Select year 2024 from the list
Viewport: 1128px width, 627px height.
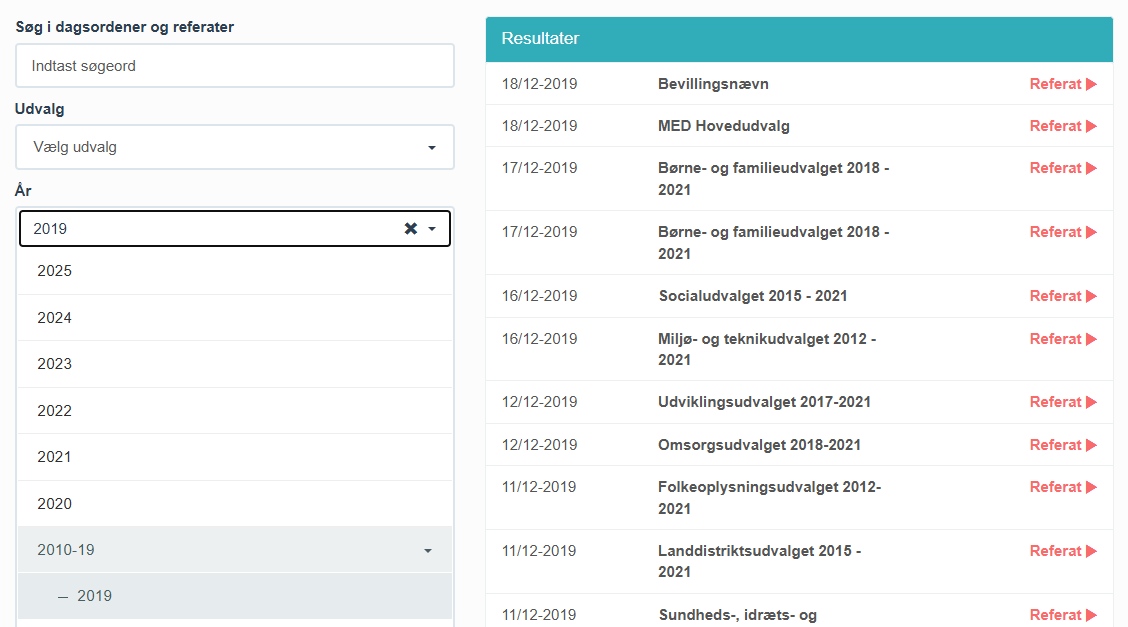click(x=55, y=318)
